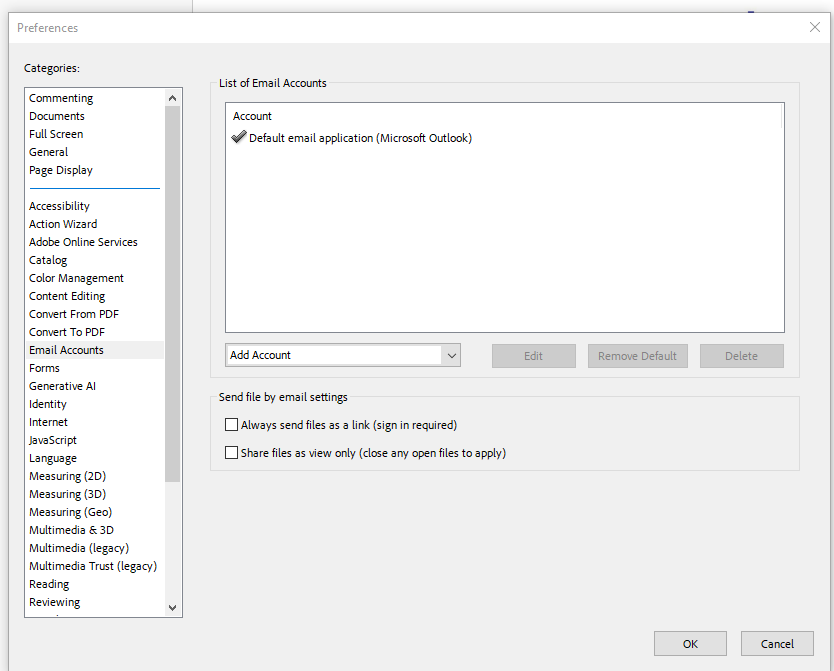Image resolution: width=834 pixels, height=671 pixels.
Task: Switch to the Commenting category
Action: pos(61,97)
